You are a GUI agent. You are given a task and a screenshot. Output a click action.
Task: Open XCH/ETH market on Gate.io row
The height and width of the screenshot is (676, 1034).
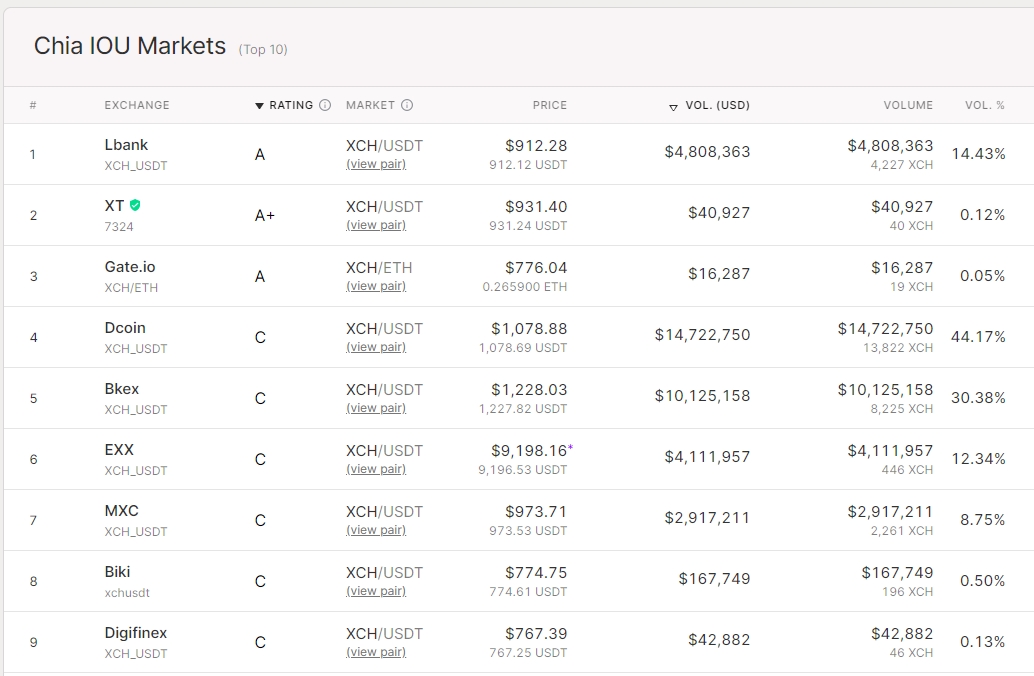379,268
